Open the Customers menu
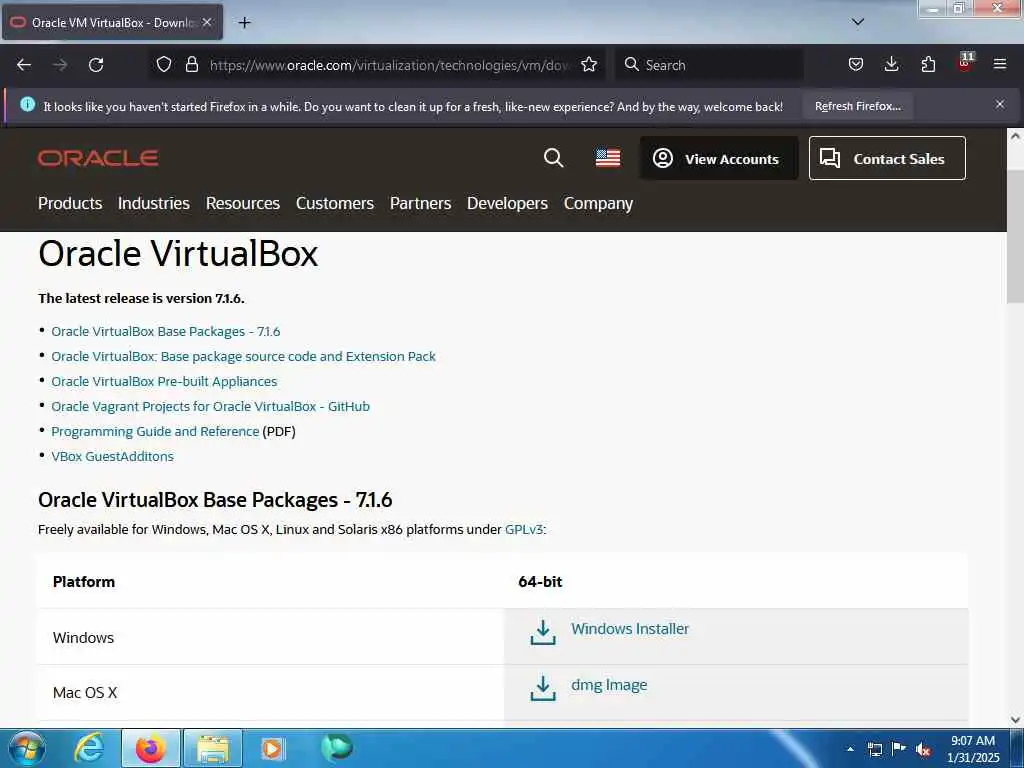This screenshot has width=1024, height=768. (335, 204)
